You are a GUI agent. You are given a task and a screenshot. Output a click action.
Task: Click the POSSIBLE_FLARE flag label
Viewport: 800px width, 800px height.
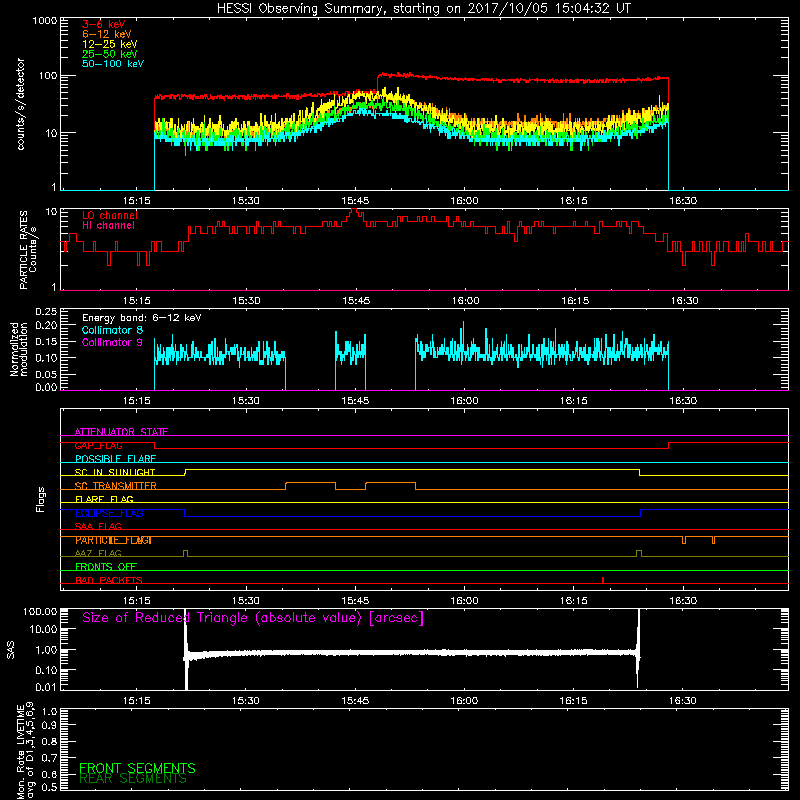[x=115, y=459]
